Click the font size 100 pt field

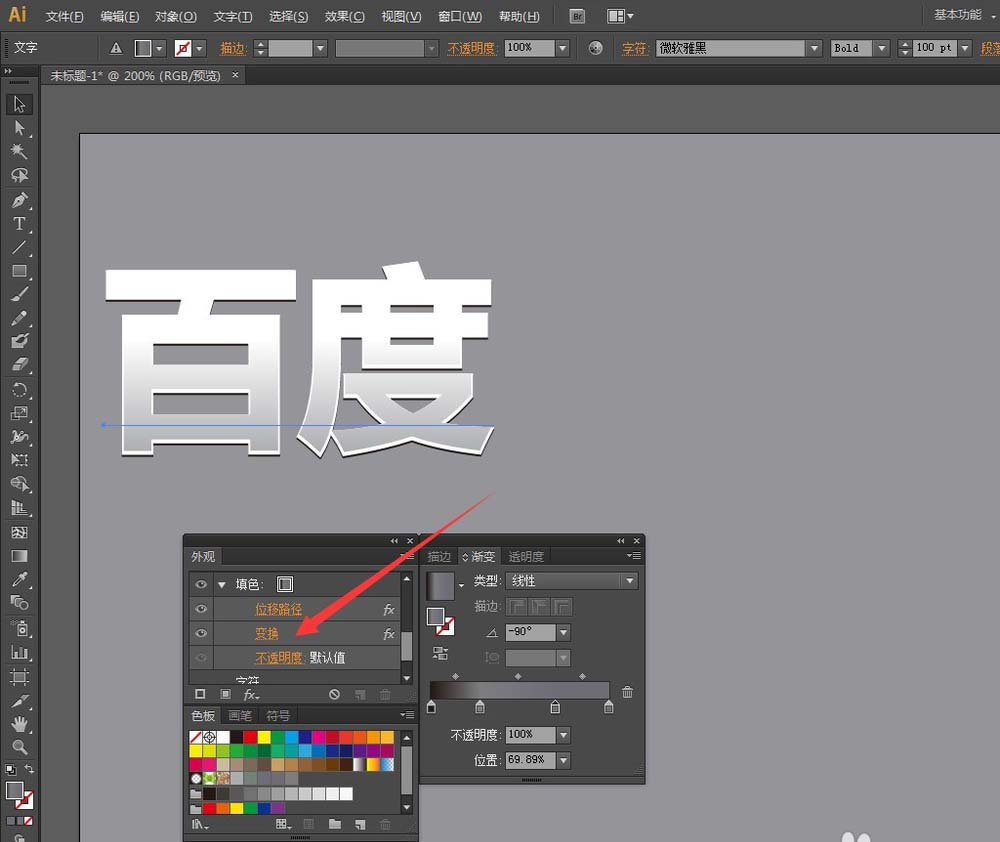pyautogui.click(x=934, y=48)
